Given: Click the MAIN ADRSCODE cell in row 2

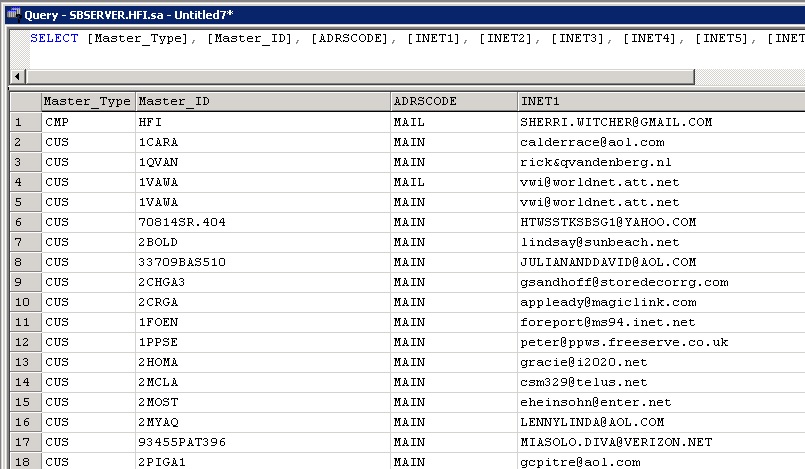Looking at the screenshot, I should (454, 142).
